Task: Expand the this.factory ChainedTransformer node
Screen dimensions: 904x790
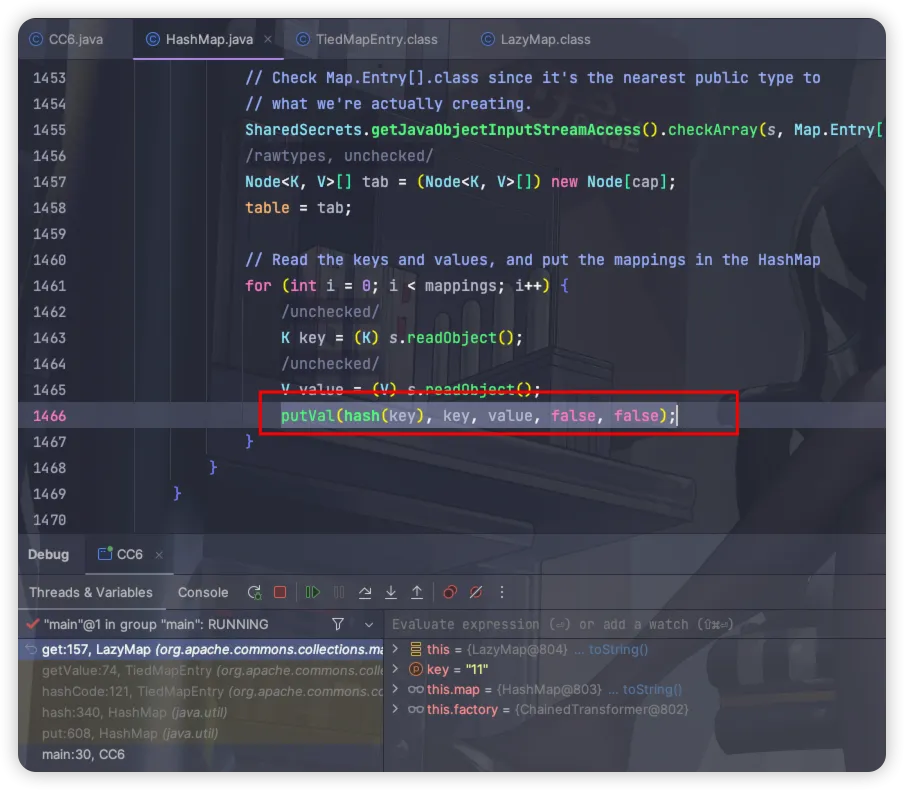Action: coord(395,710)
